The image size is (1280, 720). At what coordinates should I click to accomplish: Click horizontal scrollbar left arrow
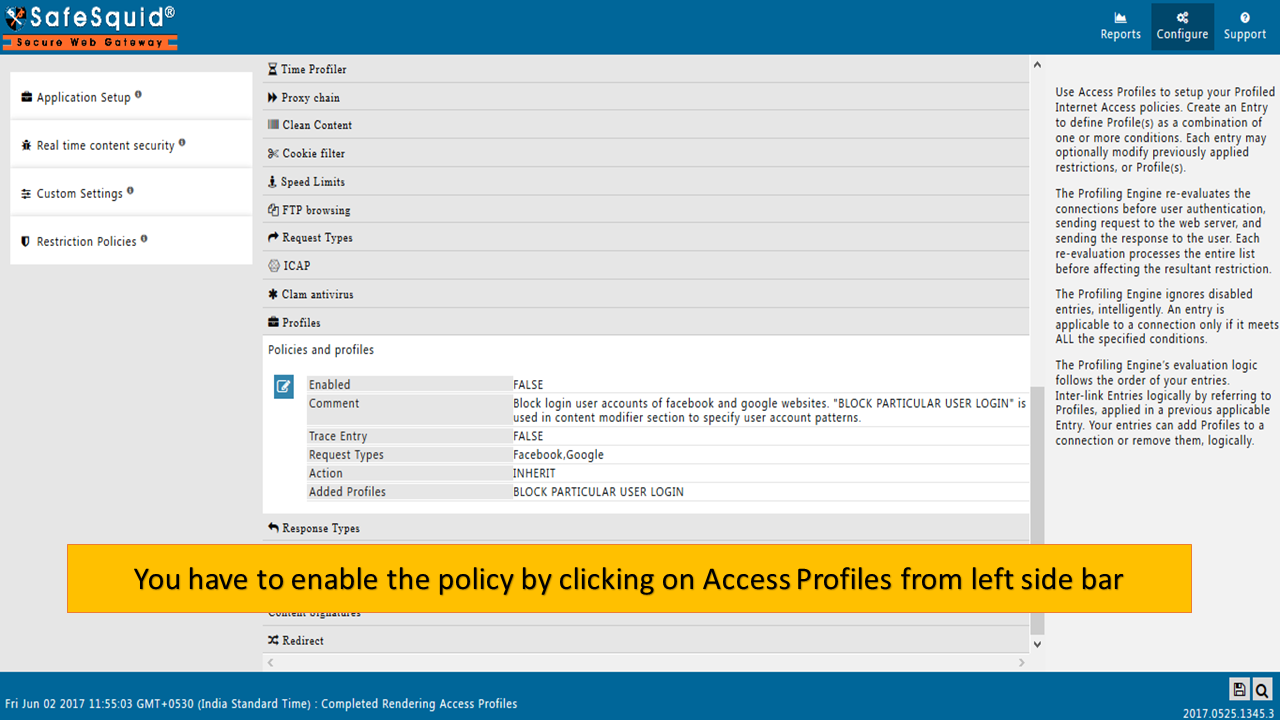click(x=270, y=663)
